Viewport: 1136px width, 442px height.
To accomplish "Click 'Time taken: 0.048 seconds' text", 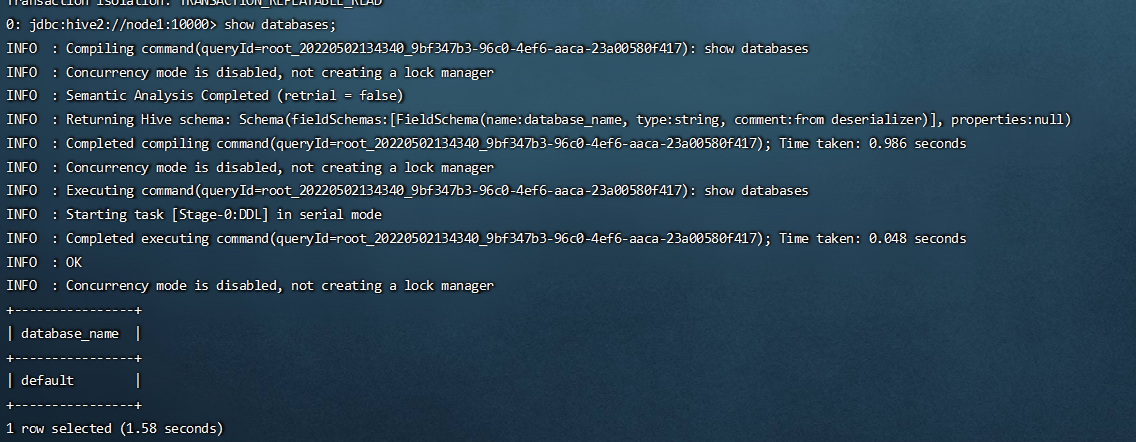I will pyautogui.click(x=872, y=238).
